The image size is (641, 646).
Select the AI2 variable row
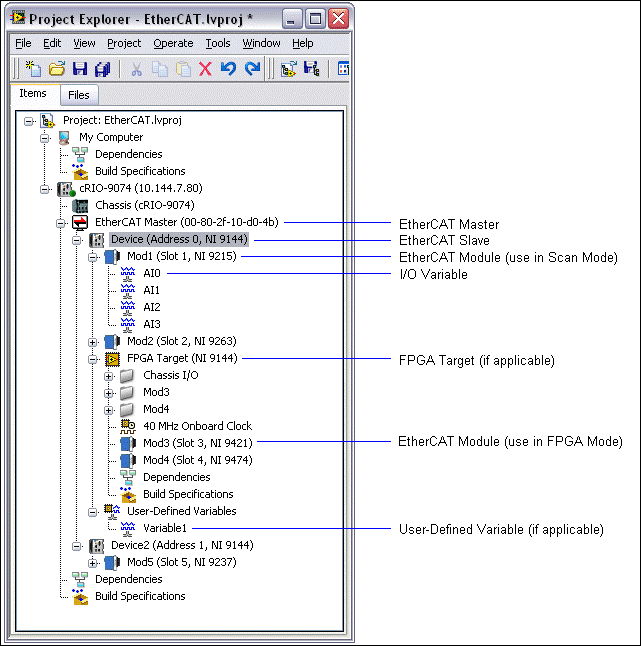(152, 307)
